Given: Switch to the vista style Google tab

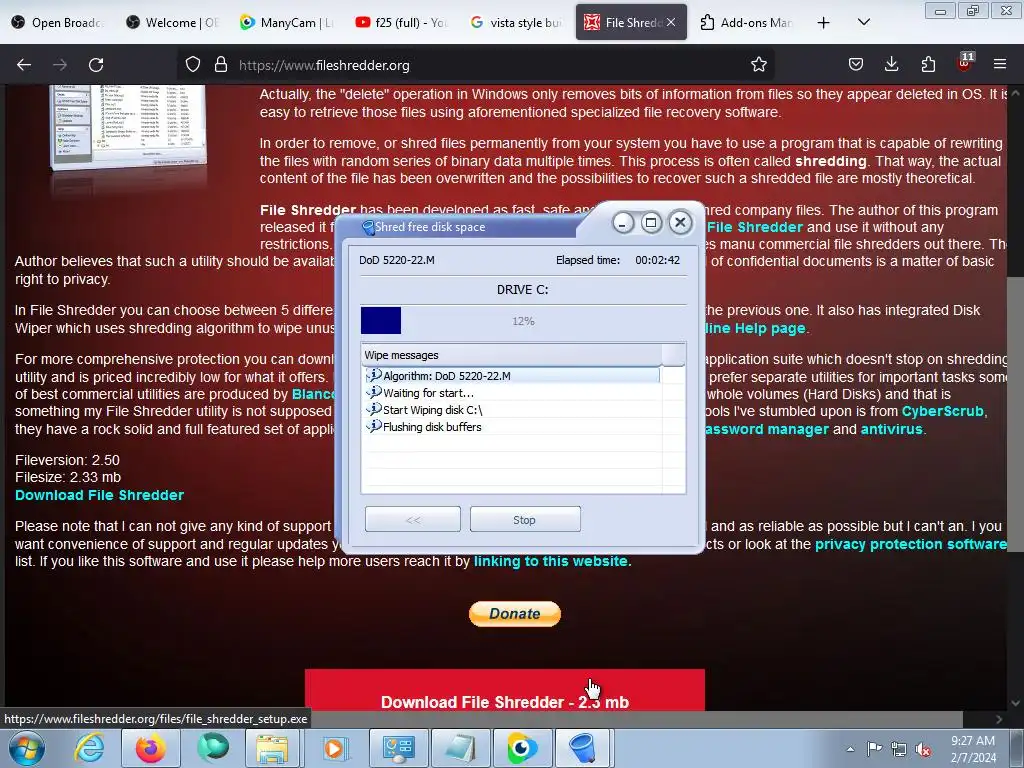Looking at the screenshot, I should pyautogui.click(x=516, y=22).
